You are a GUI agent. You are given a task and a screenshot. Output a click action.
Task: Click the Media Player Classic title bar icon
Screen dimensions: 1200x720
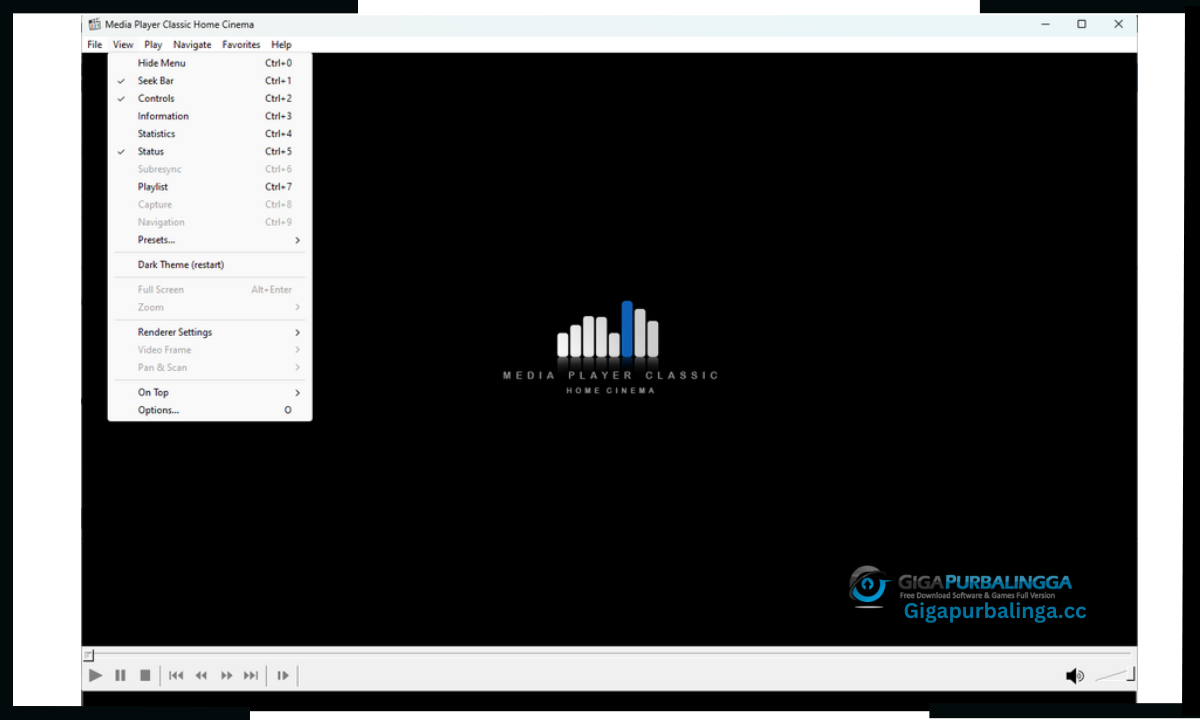pos(94,24)
